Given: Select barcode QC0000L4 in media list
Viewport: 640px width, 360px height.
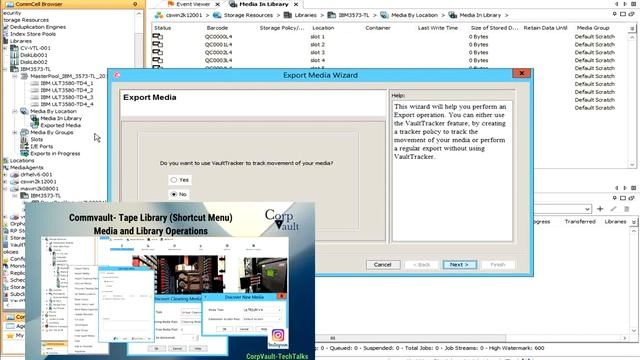Looking at the screenshot, I should click(x=218, y=37).
